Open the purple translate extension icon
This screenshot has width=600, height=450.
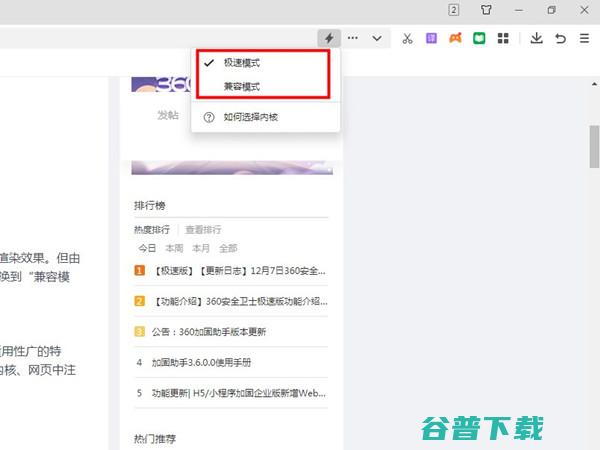tap(431, 38)
